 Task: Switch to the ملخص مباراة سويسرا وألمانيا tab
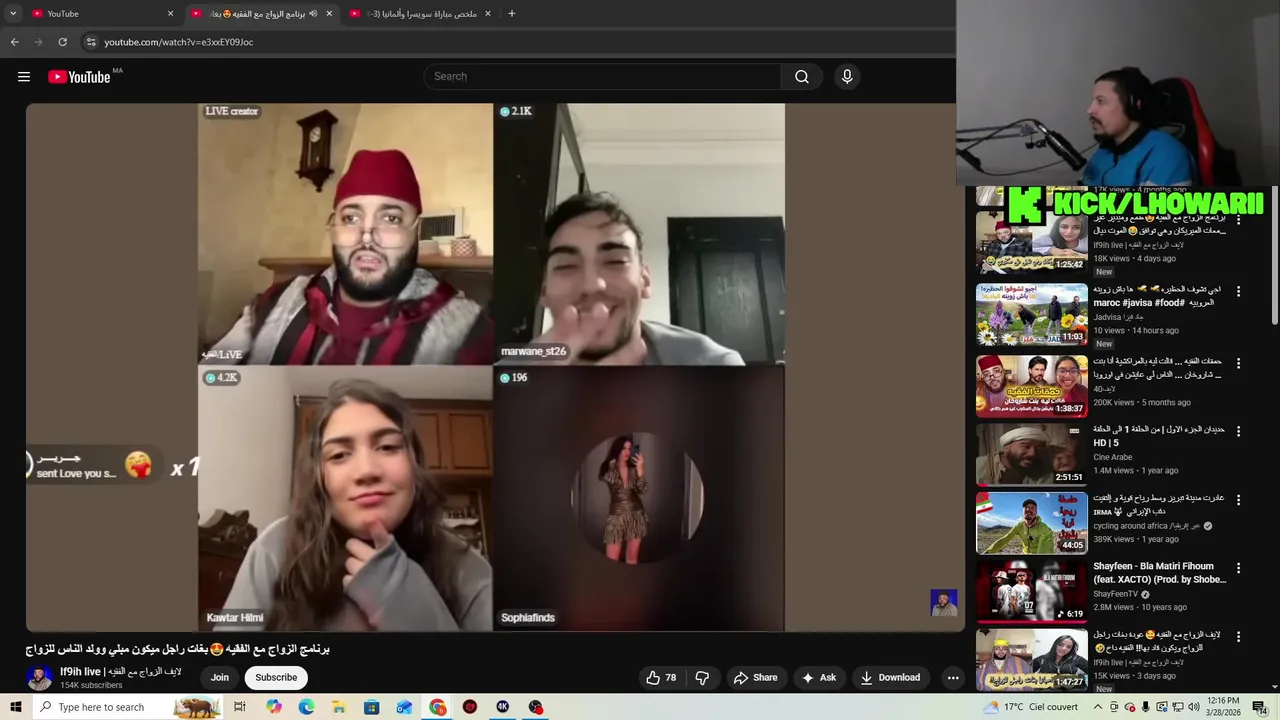pyautogui.click(x=420, y=14)
